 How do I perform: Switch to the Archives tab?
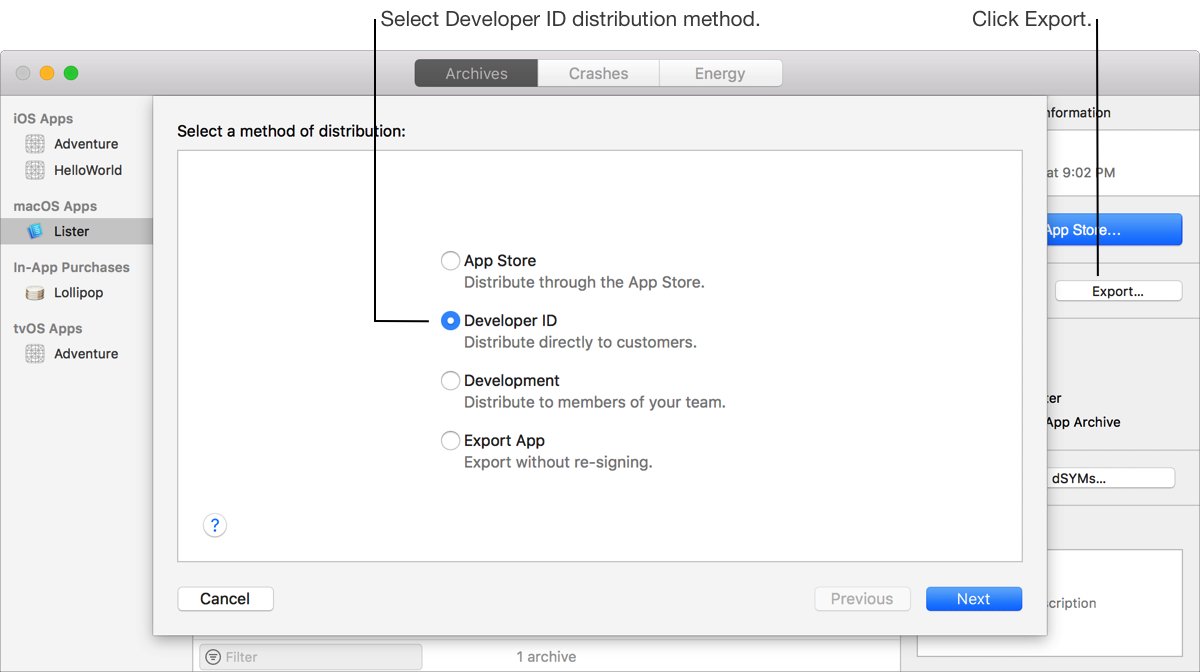tap(476, 74)
